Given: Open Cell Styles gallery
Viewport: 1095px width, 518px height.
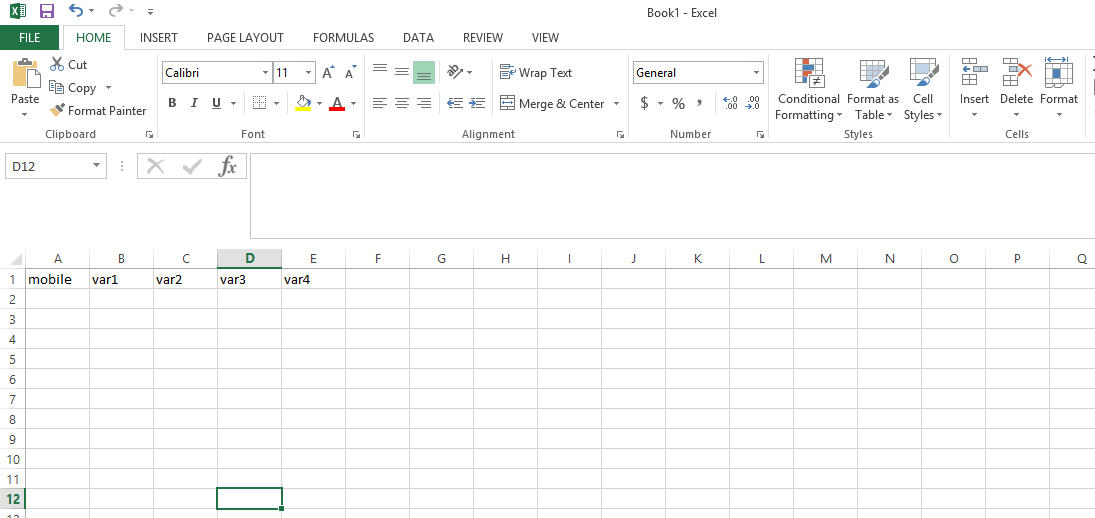Looking at the screenshot, I should coord(923,89).
